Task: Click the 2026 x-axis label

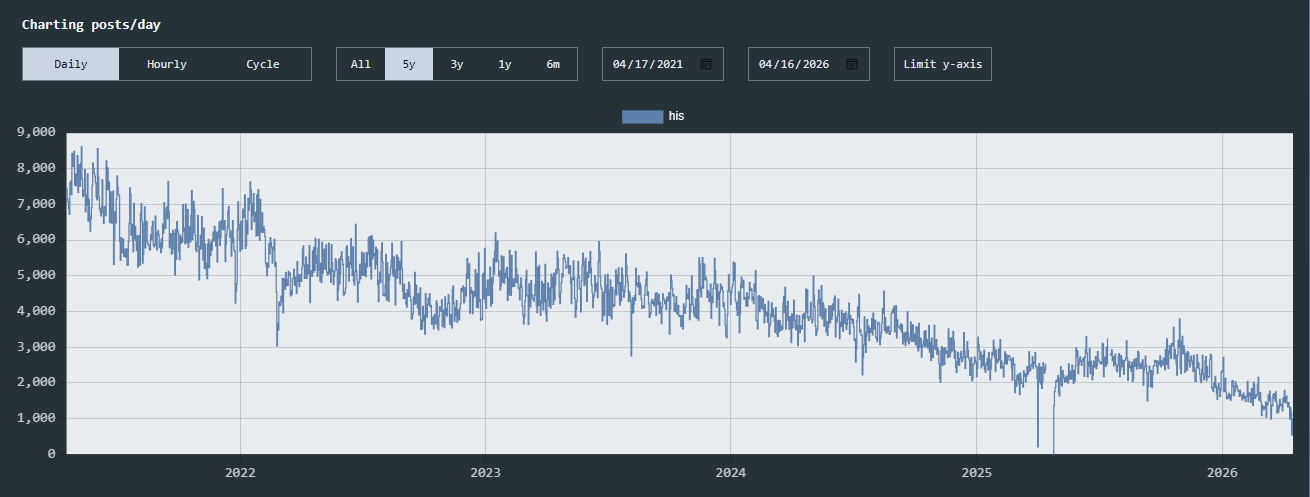Action: coord(1222,472)
